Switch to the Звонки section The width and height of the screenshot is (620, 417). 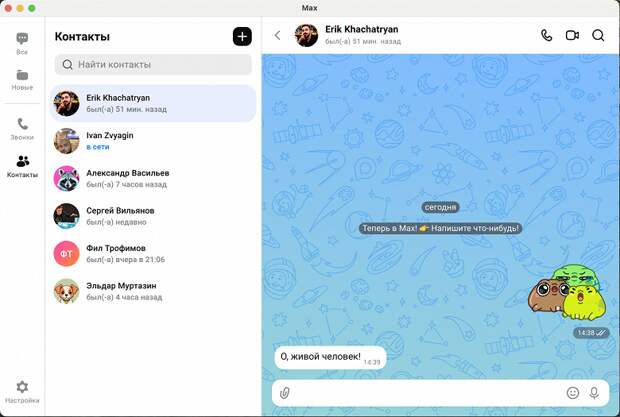pyautogui.click(x=22, y=129)
